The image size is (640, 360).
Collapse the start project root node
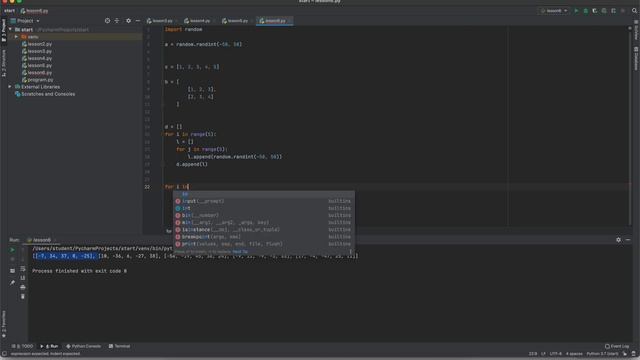[10, 30]
